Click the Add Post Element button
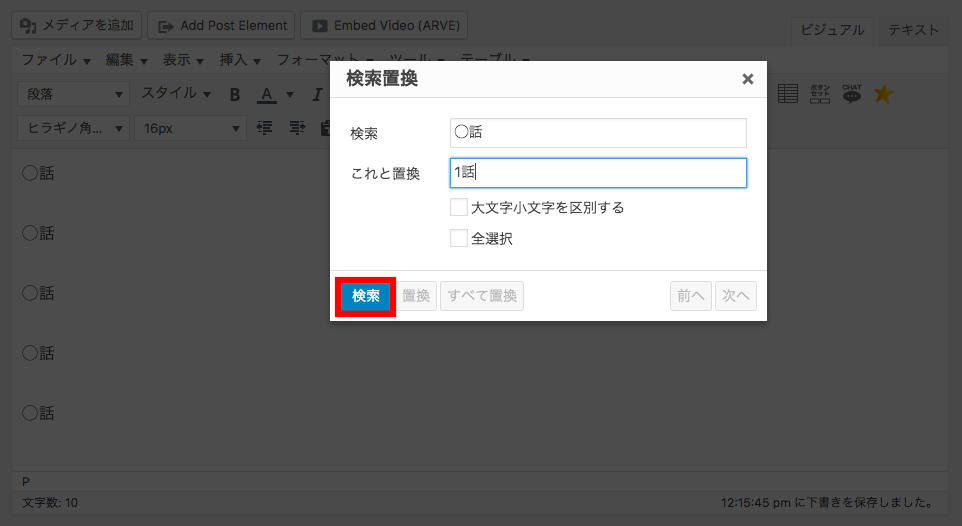Viewport: 962px width, 526px height. pos(221,26)
